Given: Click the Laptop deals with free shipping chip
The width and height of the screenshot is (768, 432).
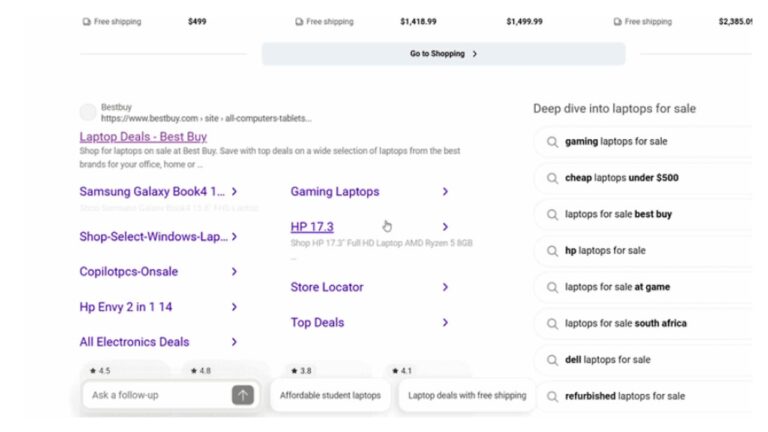Looking at the screenshot, I should click(467, 395).
